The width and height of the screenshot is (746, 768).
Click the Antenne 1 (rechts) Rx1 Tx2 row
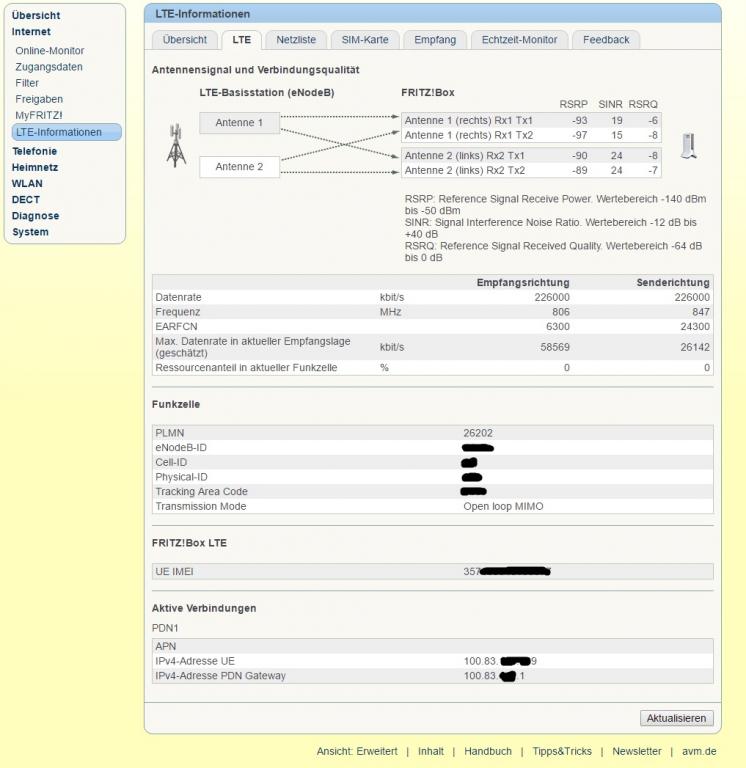[x=531, y=135]
